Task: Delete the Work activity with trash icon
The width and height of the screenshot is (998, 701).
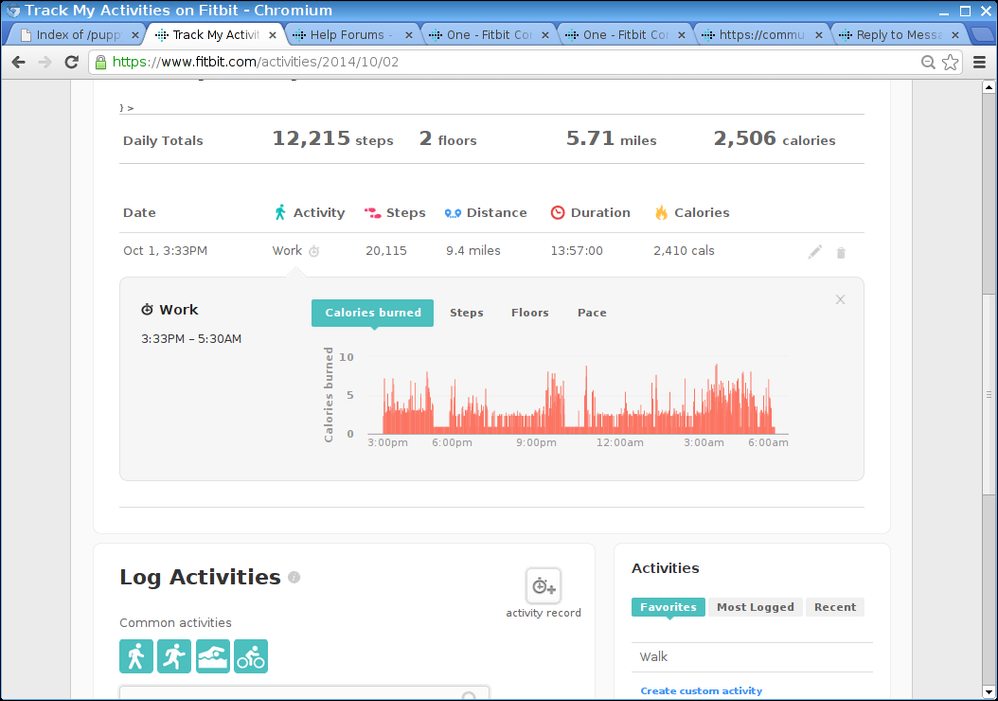Action: [x=841, y=253]
